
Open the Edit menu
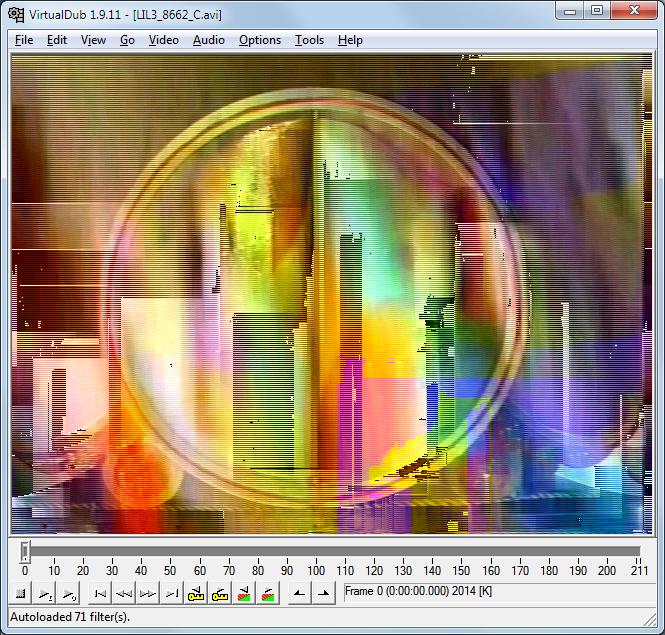[57, 40]
